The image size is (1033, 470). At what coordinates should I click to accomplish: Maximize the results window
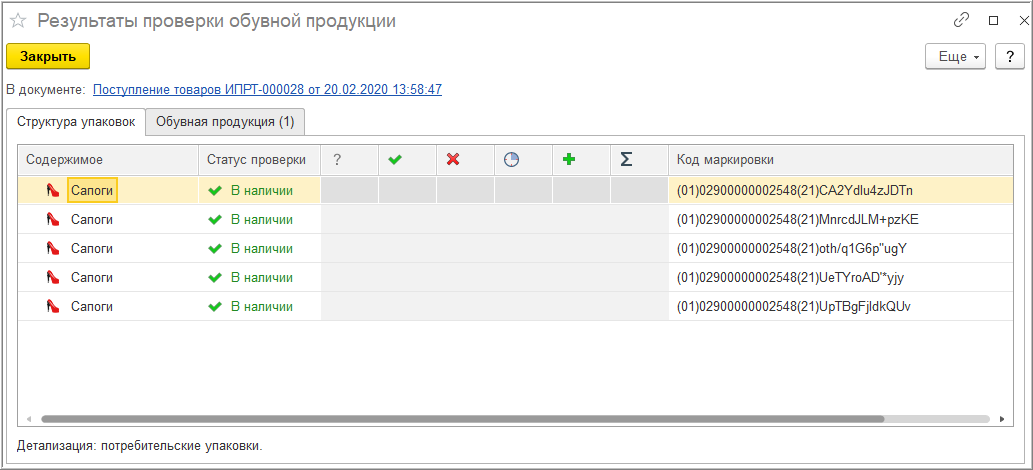tap(993, 20)
